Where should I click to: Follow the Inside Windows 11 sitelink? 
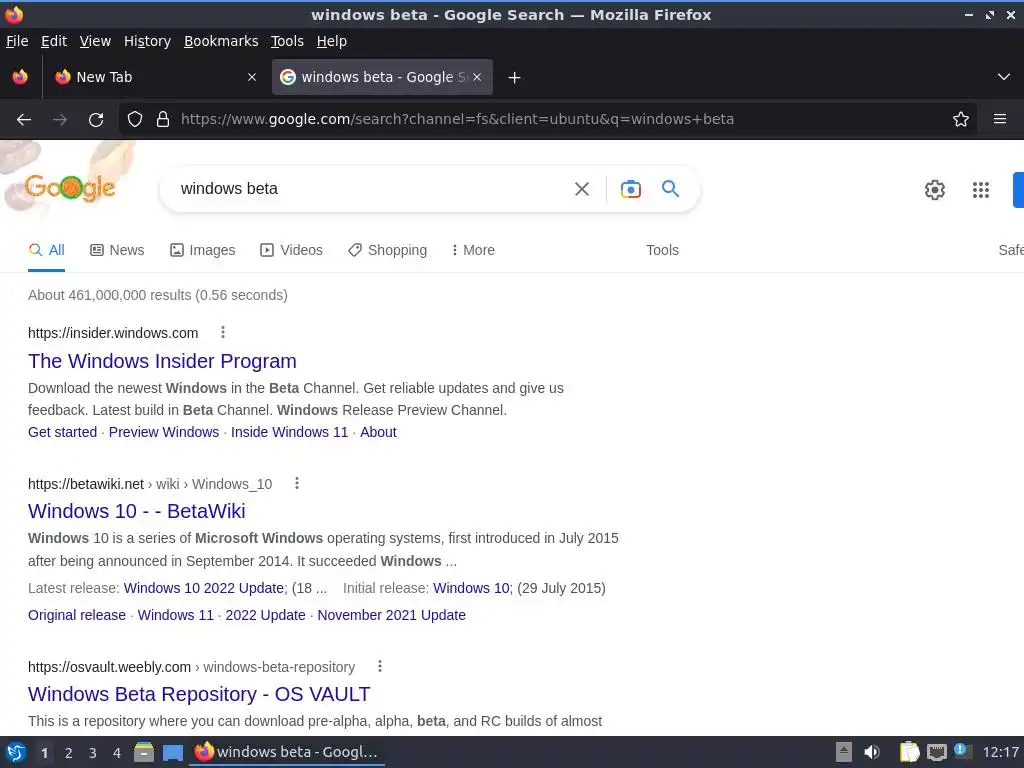[289, 432]
